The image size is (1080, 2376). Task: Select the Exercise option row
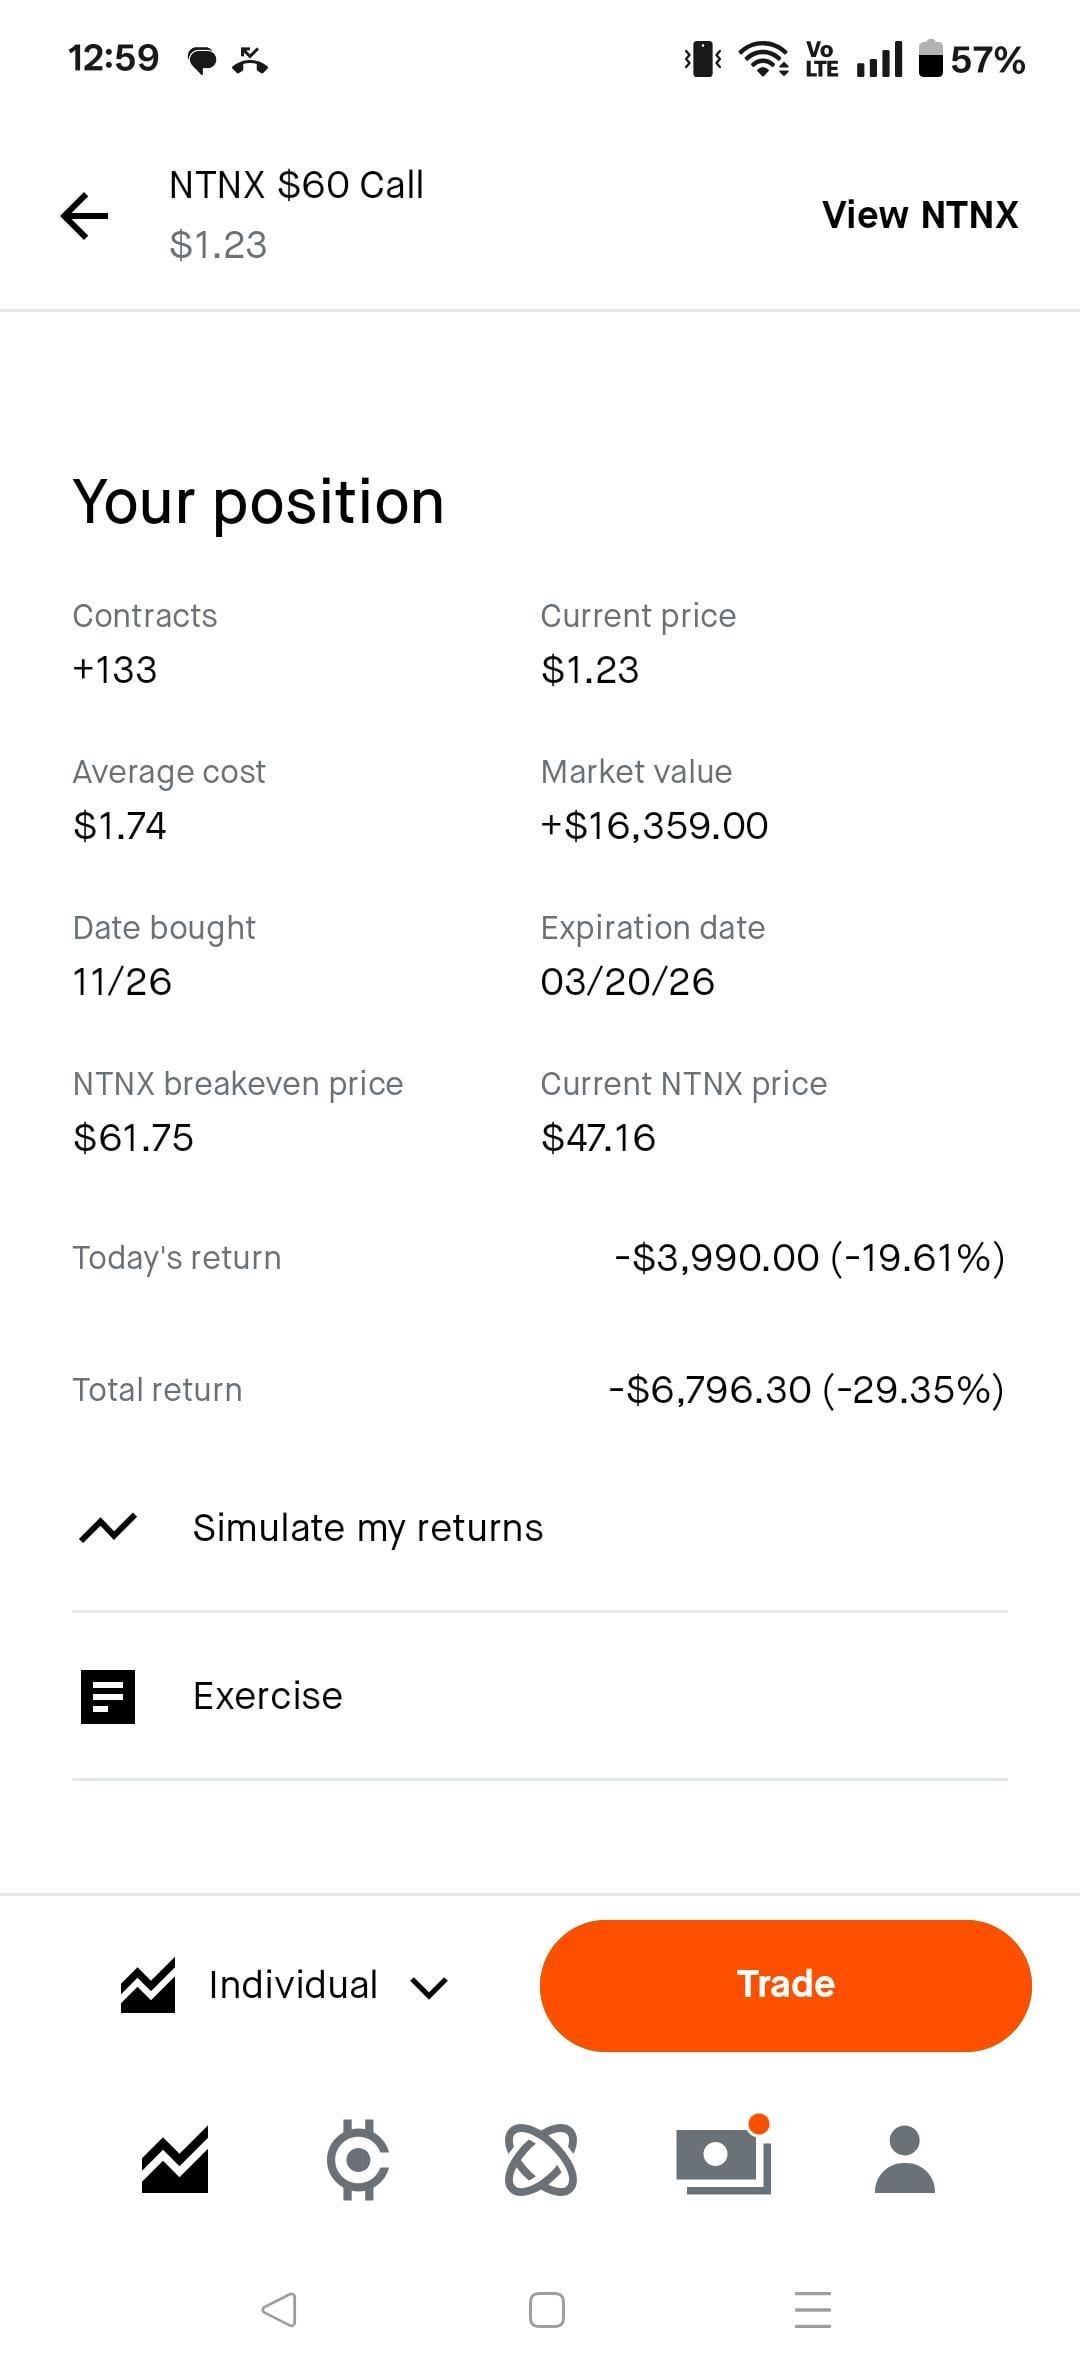pyautogui.click(x=540, y=1696)
